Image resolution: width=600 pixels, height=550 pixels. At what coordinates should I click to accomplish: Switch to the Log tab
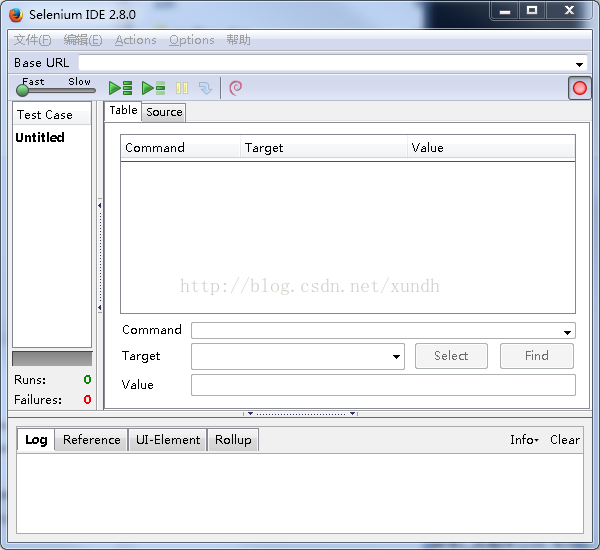tap(36, 440)
